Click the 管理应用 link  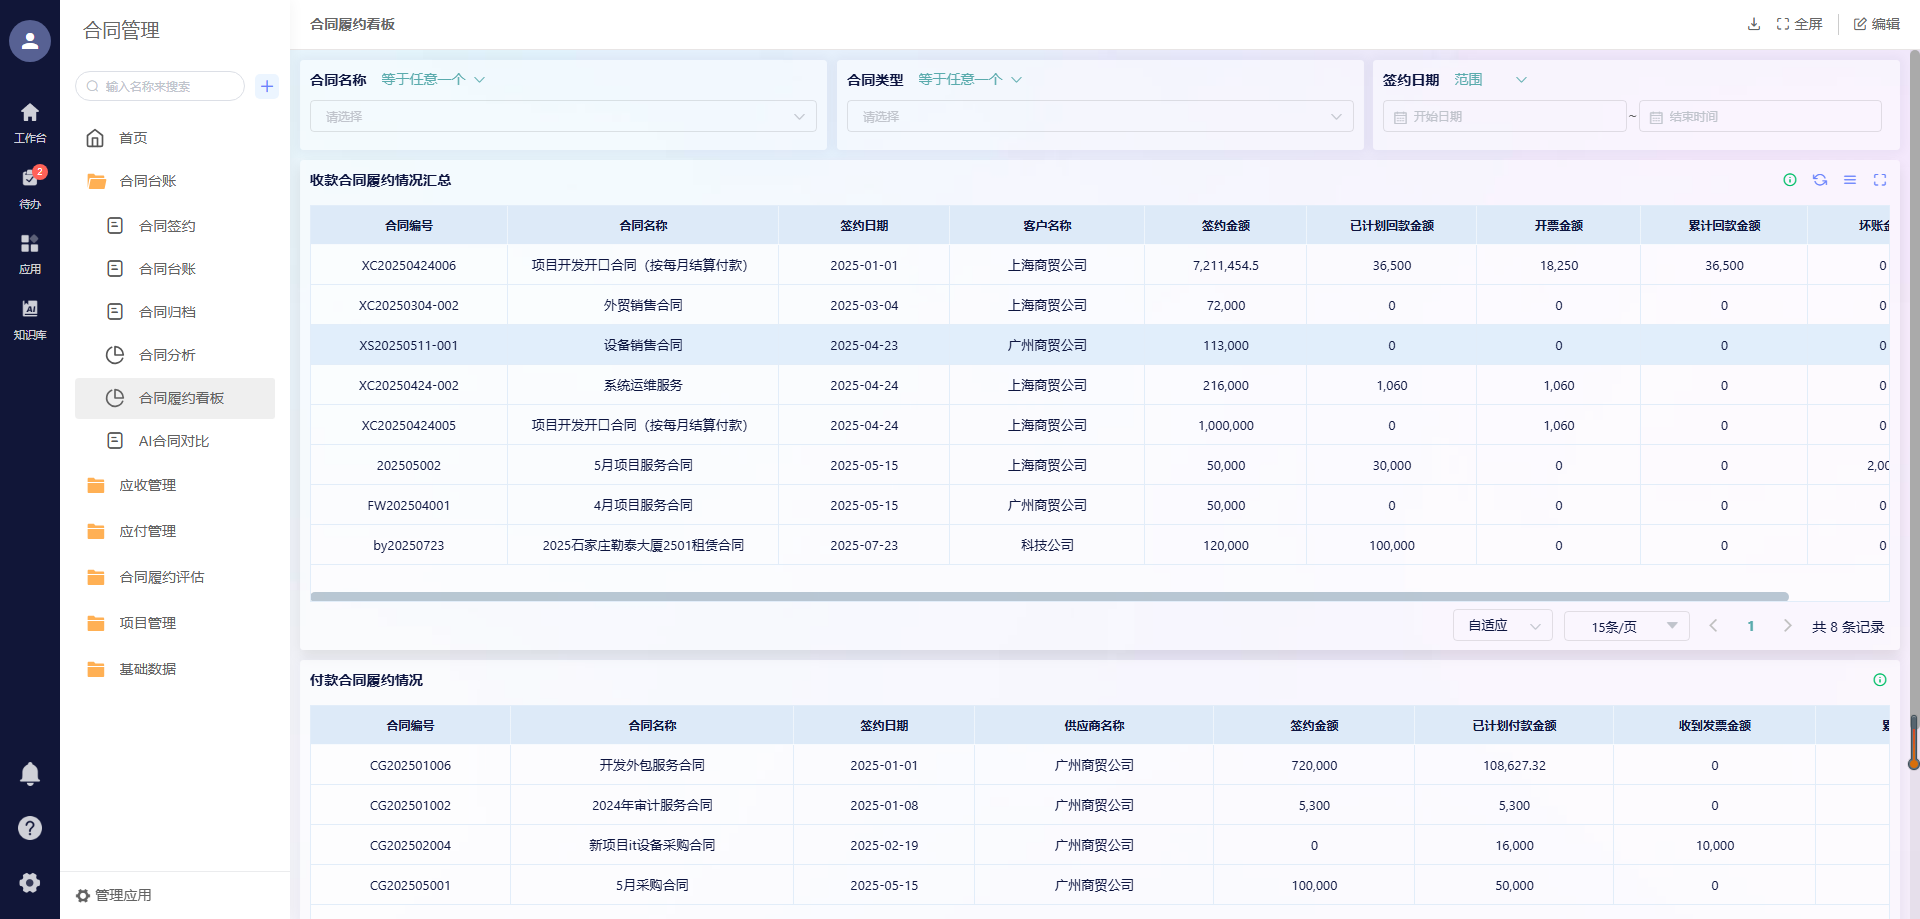123,895
